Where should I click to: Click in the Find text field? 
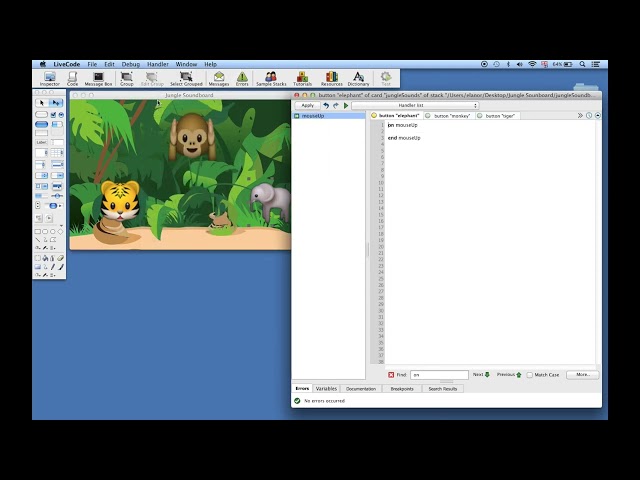(439, 375)
